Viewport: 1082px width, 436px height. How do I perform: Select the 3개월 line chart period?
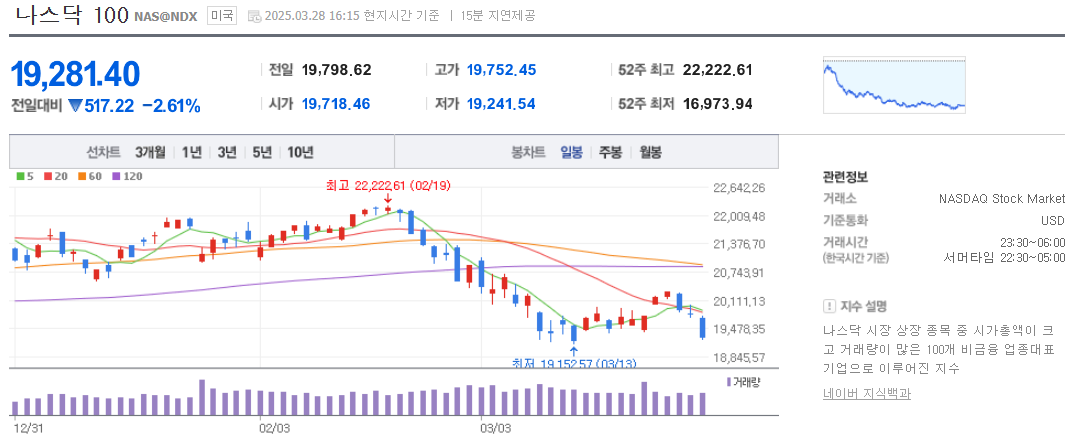point(150,152)
